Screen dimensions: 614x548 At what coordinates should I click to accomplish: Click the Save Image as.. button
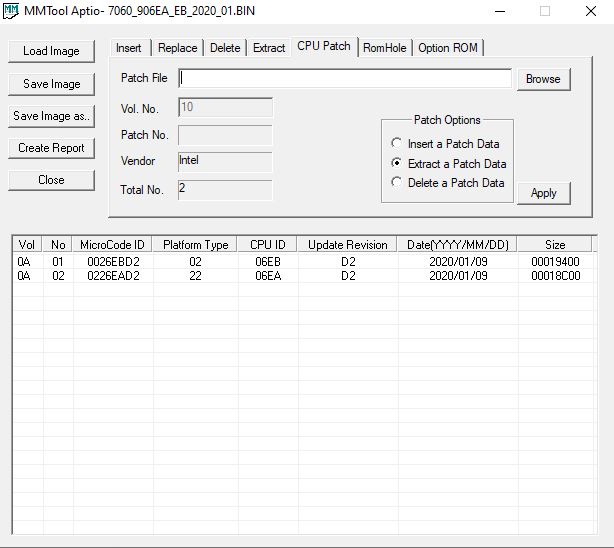[51, 116]
